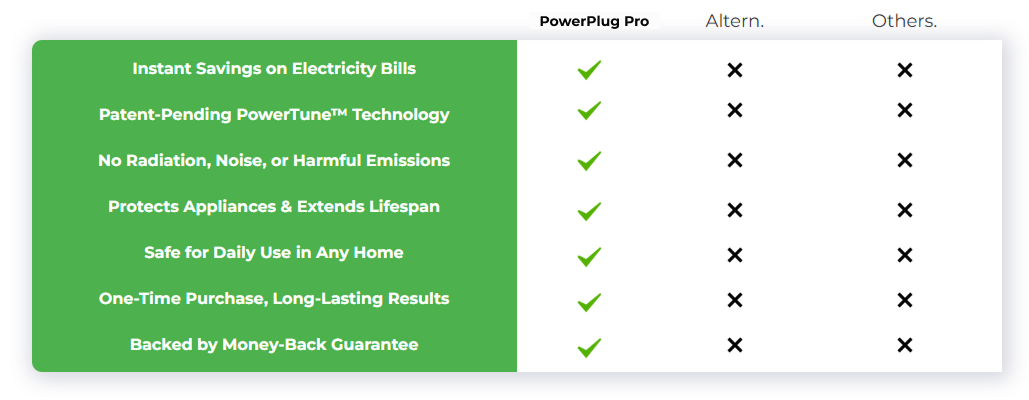Click Instant Savings on Electricity Bills text

(x=274, y=69)
